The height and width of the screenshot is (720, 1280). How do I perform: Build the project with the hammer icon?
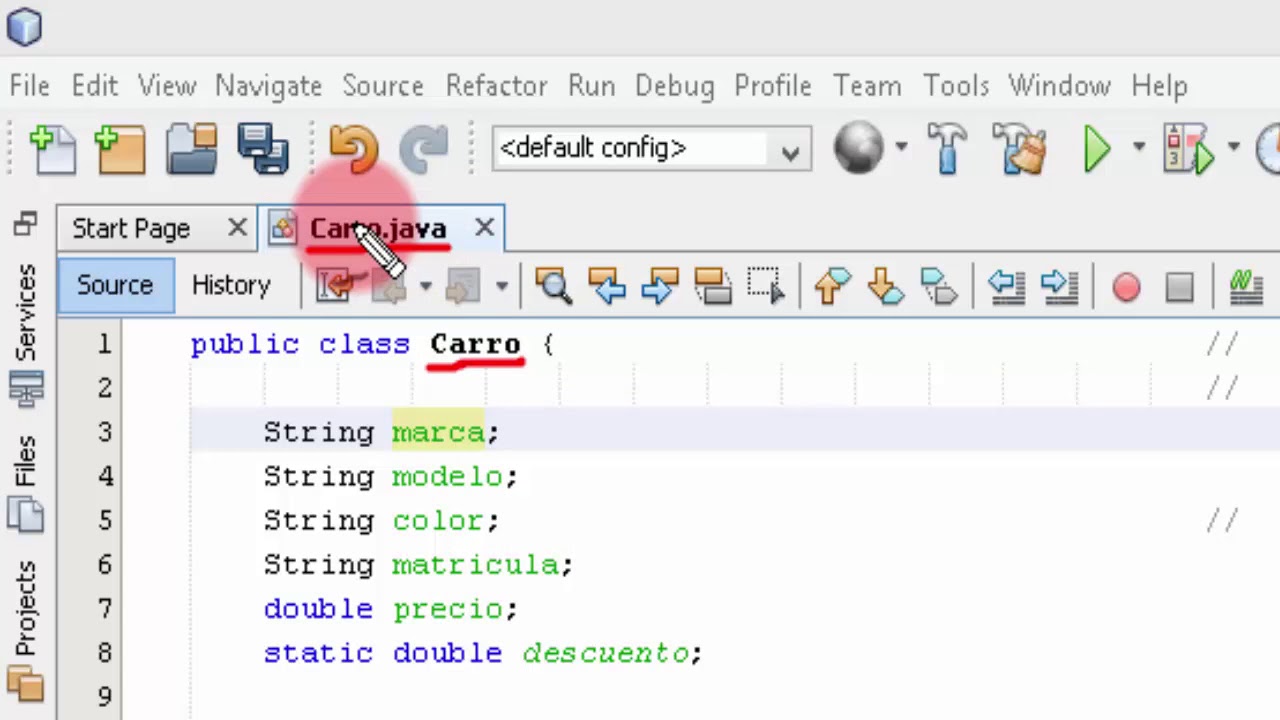(947, 149)
